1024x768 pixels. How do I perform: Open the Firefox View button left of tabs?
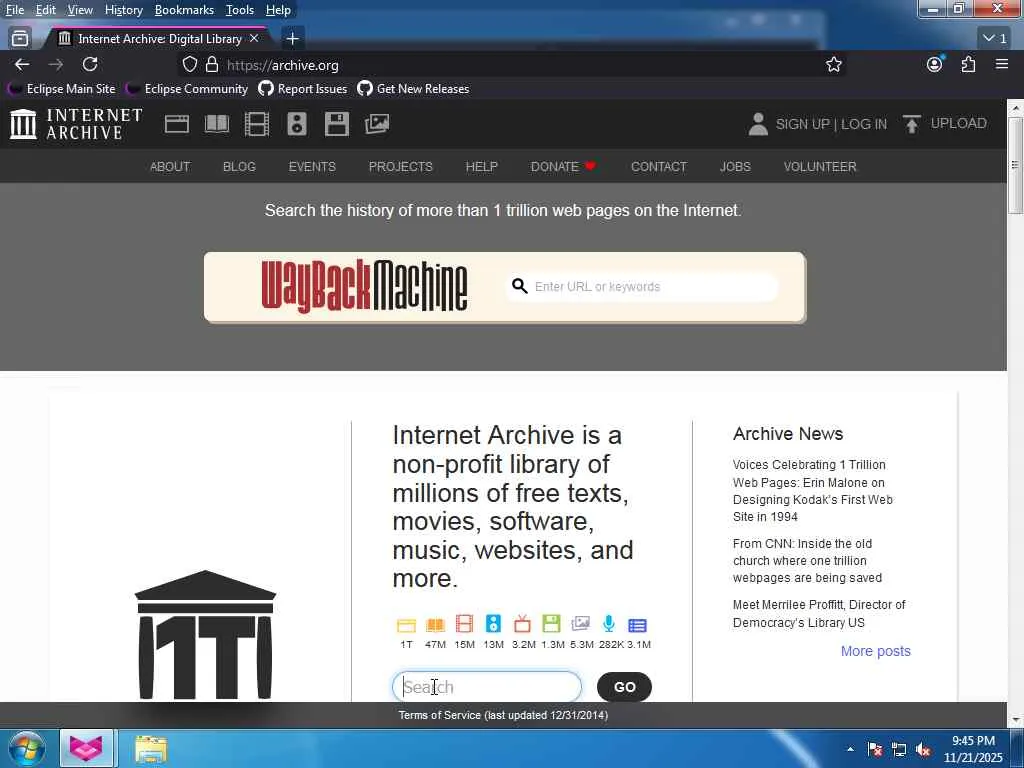pos(20,39)
